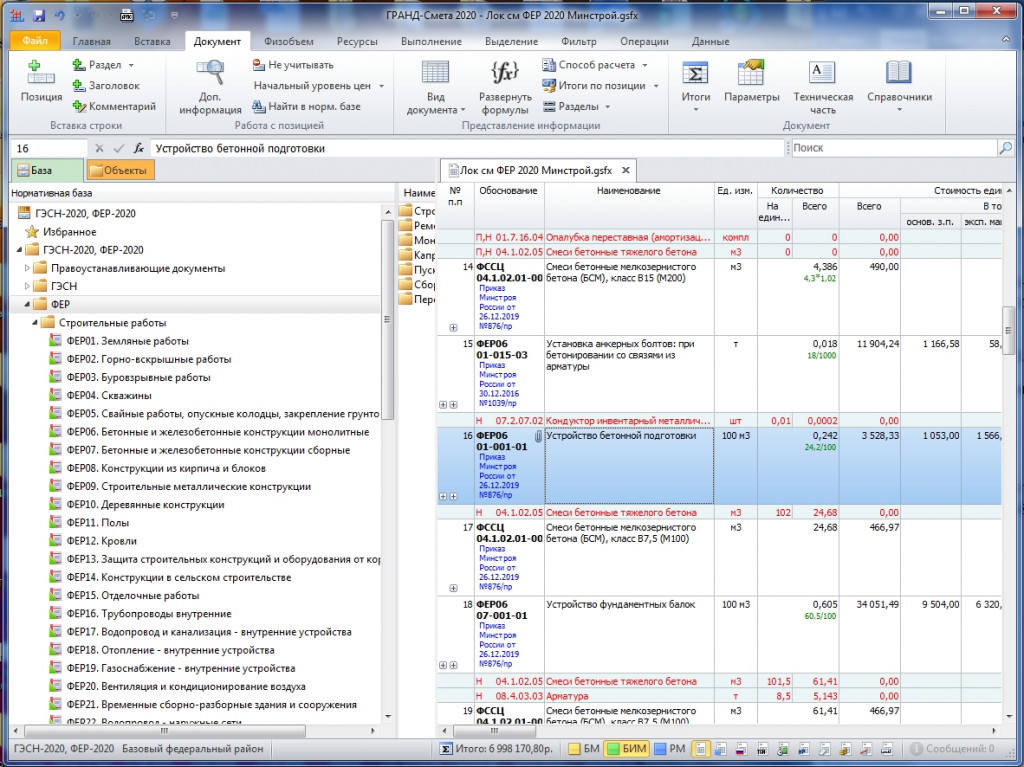The width and height of the screenshot is (1024, 767).
Task: Open the Способ расчета dropdown
Action: [645, 65]
